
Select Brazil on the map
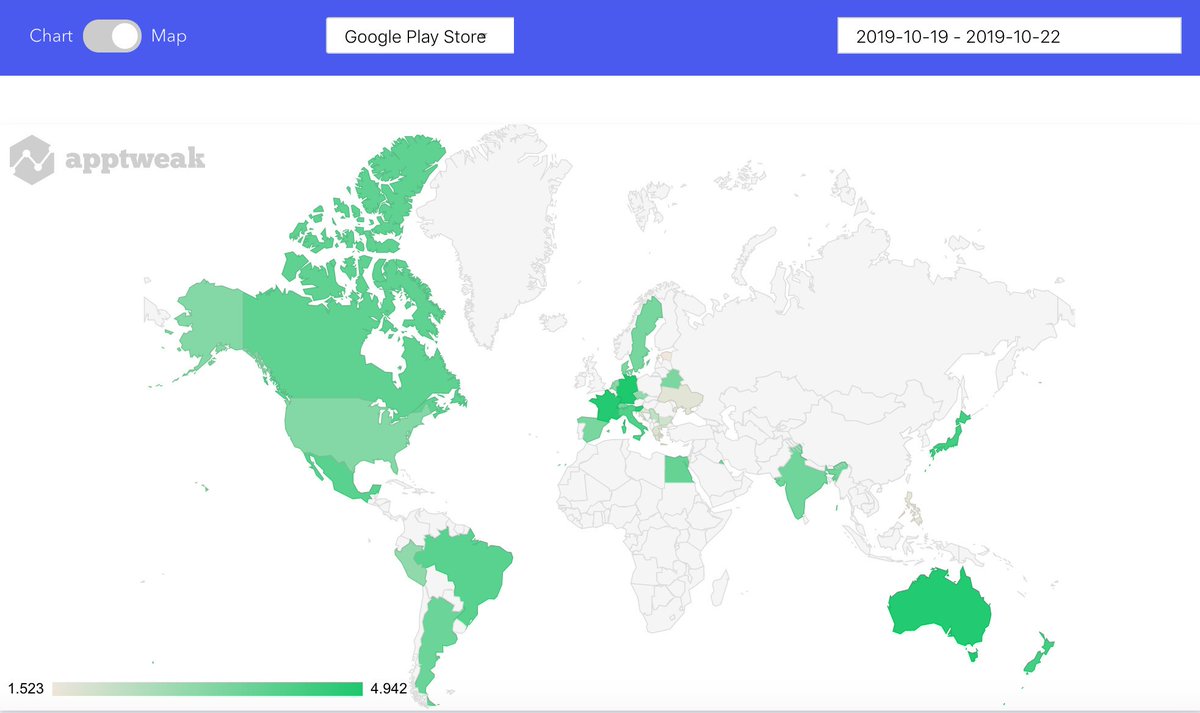472,570
